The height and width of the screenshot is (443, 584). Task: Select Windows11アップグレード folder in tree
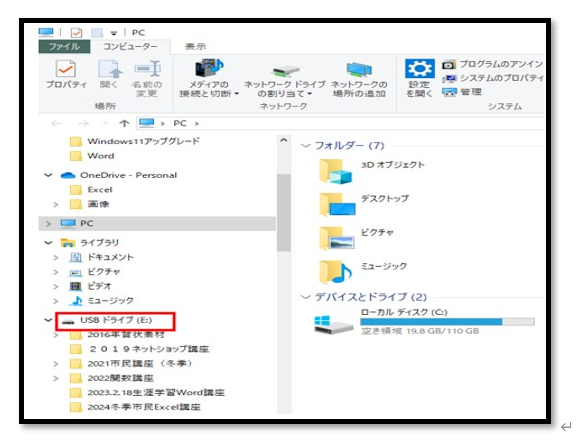tap(135, 141)
